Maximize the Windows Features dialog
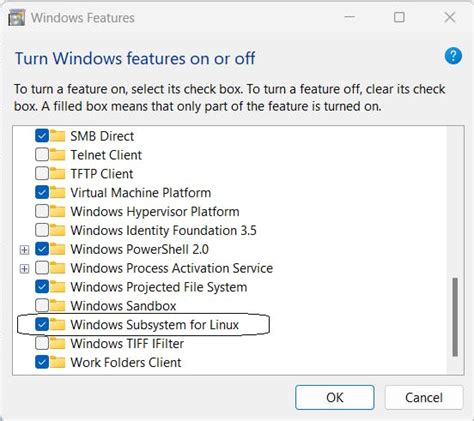Viewport: 474px width, 421px height. [x=399, y=17]
